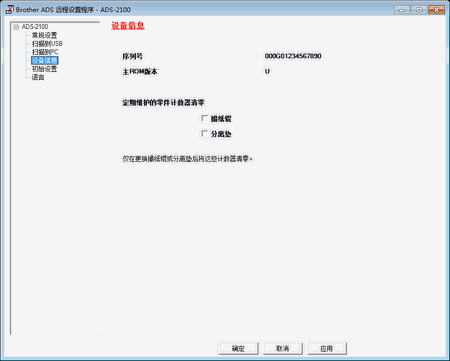Click the 定期维护的零件计数器清零 label
The height and width of the screenshot is (361, 450).
pos(163,102)
